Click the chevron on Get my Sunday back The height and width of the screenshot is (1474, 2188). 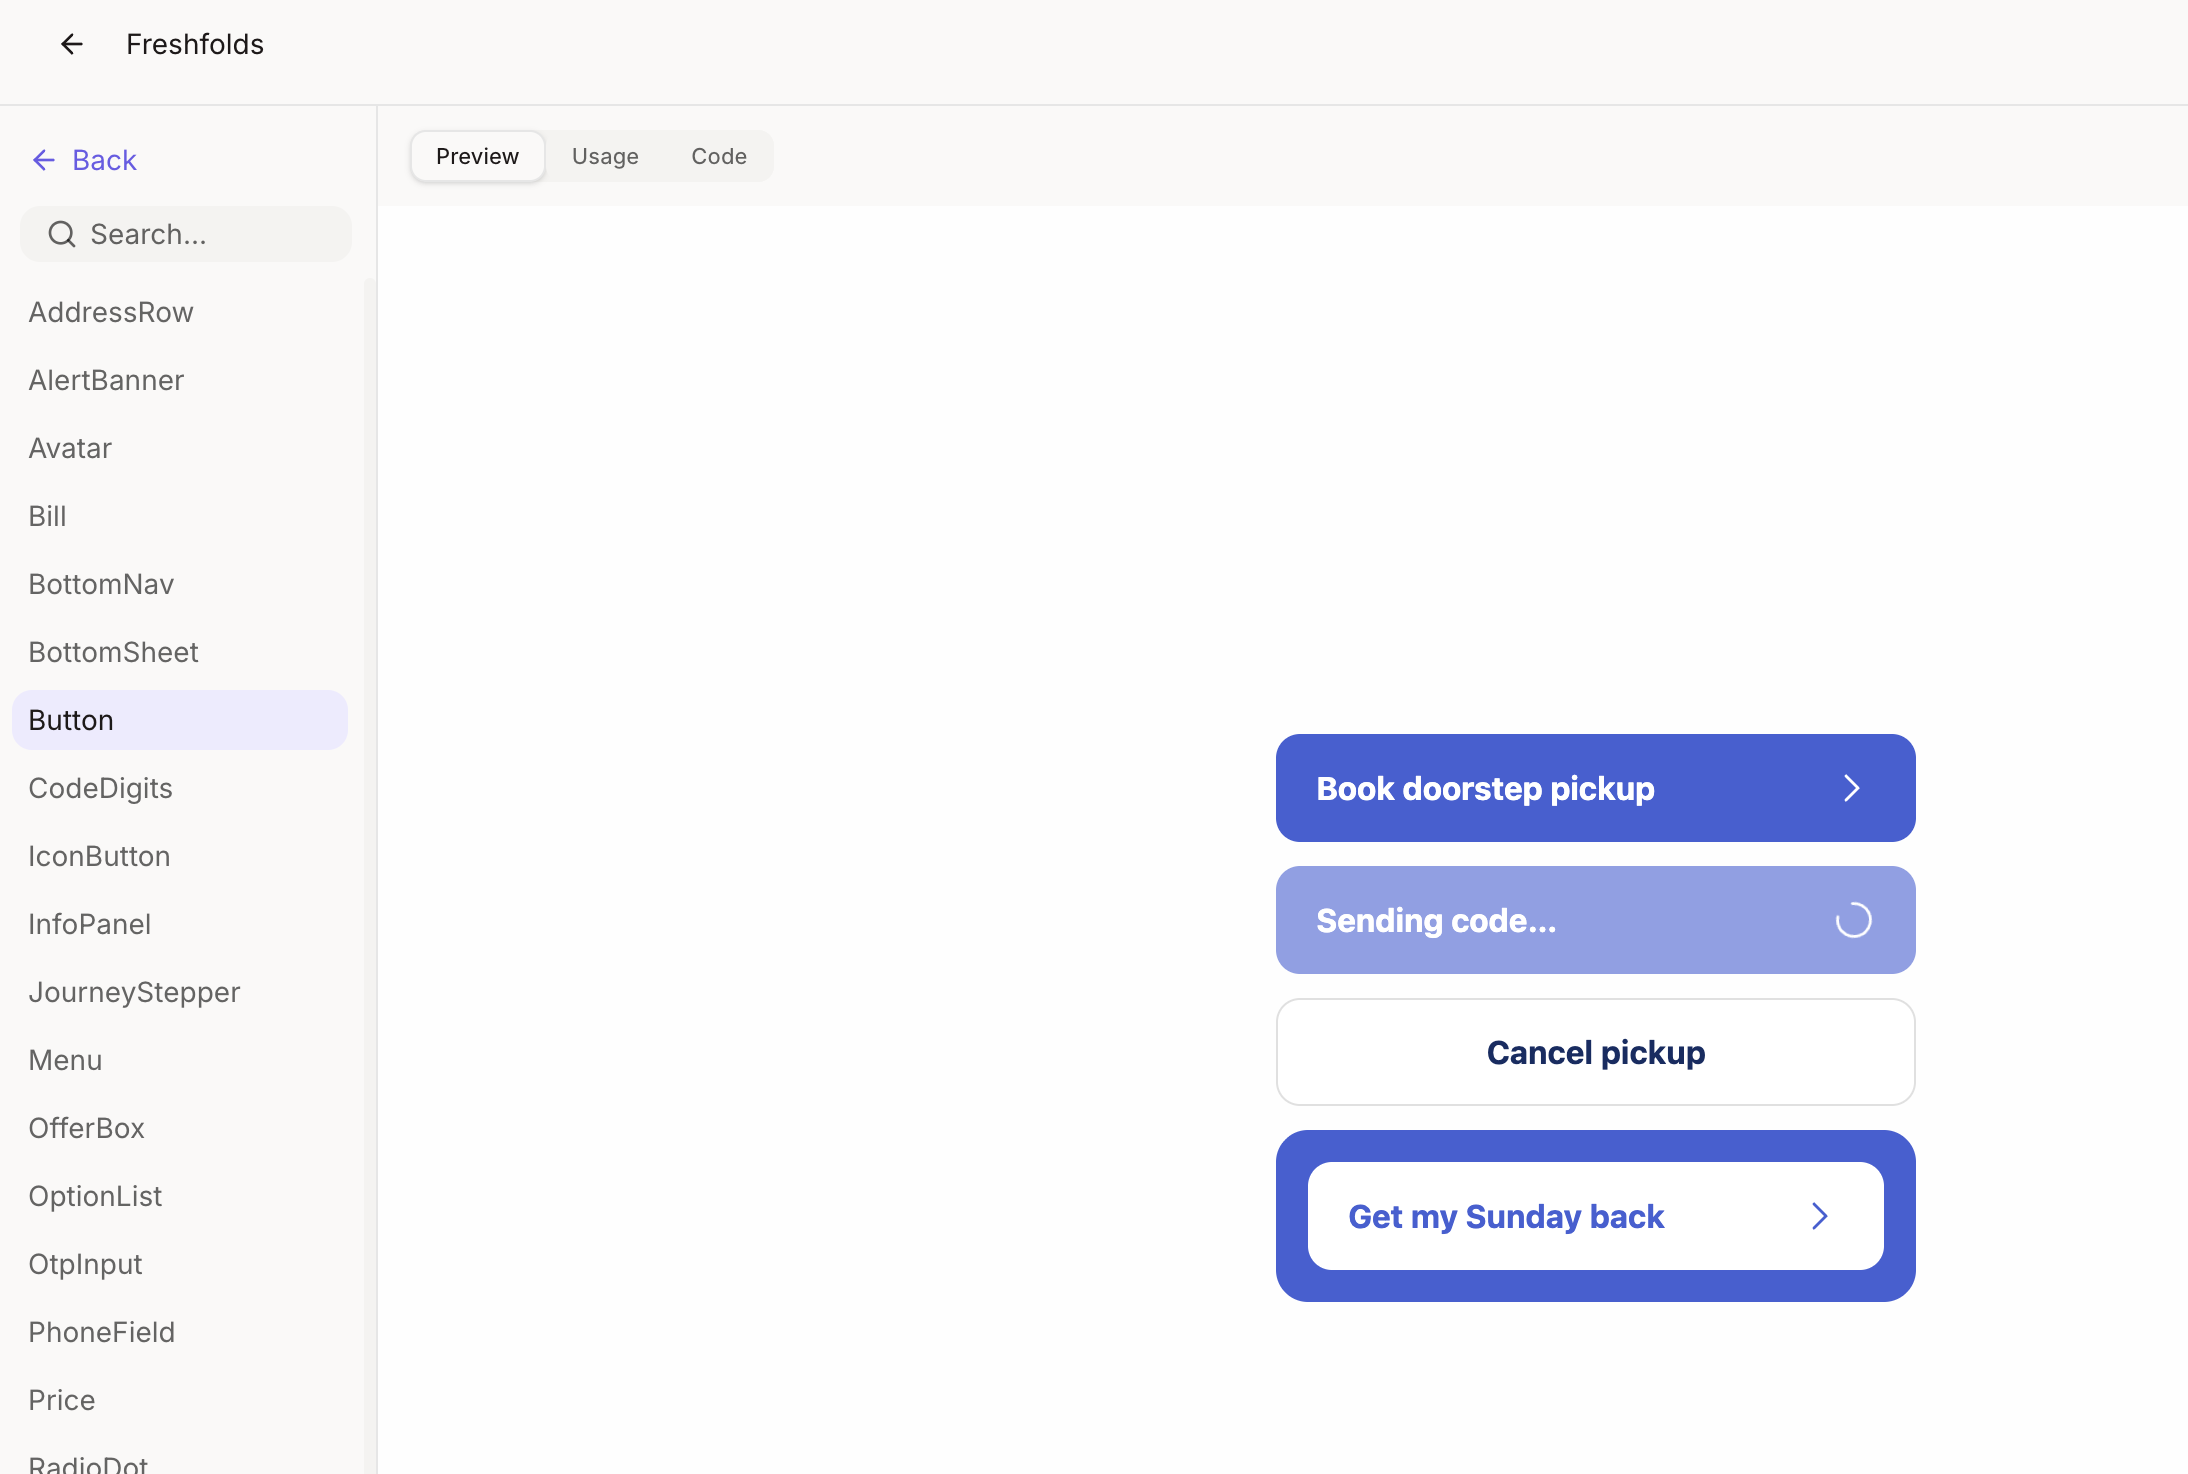pyautogui.click(x=1819, y=1216)
